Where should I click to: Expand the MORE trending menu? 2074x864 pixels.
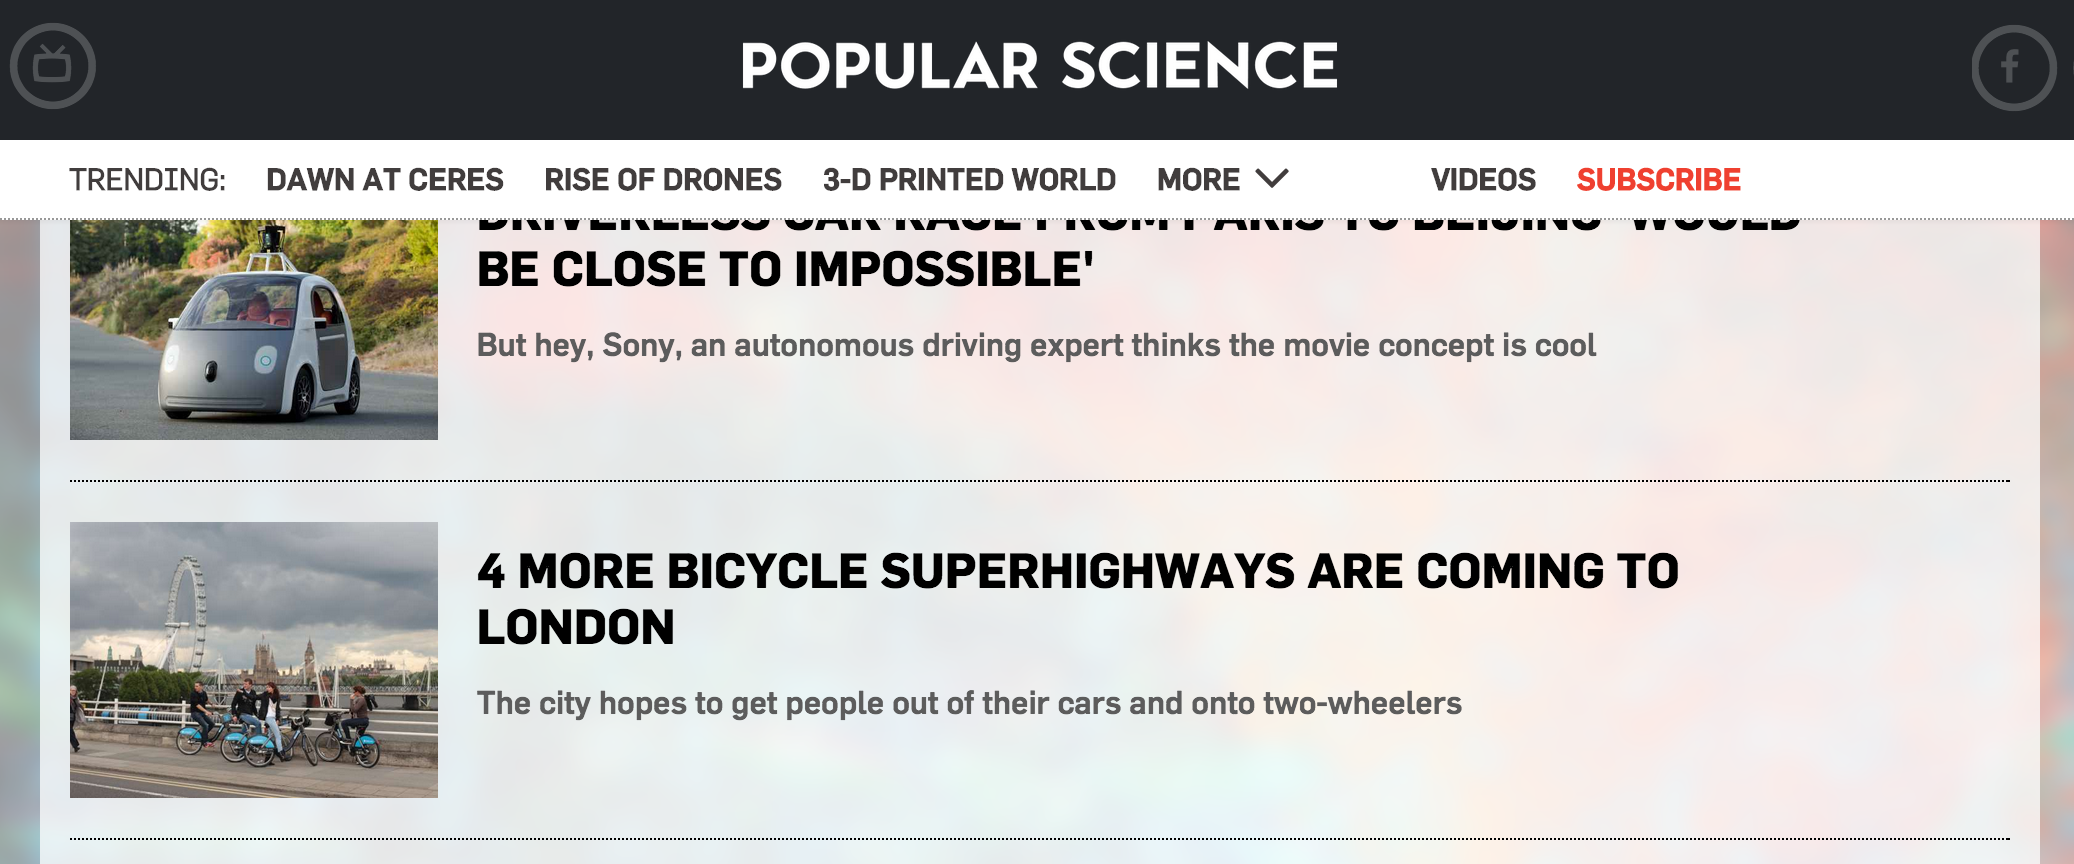[1198, 180]
